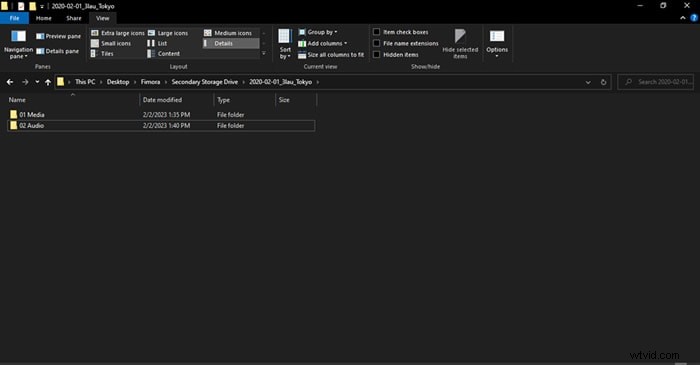The width and height of the screenshot is (700, 365).
Task: Toggle the Details pane
Action: (x=58, y=51)
